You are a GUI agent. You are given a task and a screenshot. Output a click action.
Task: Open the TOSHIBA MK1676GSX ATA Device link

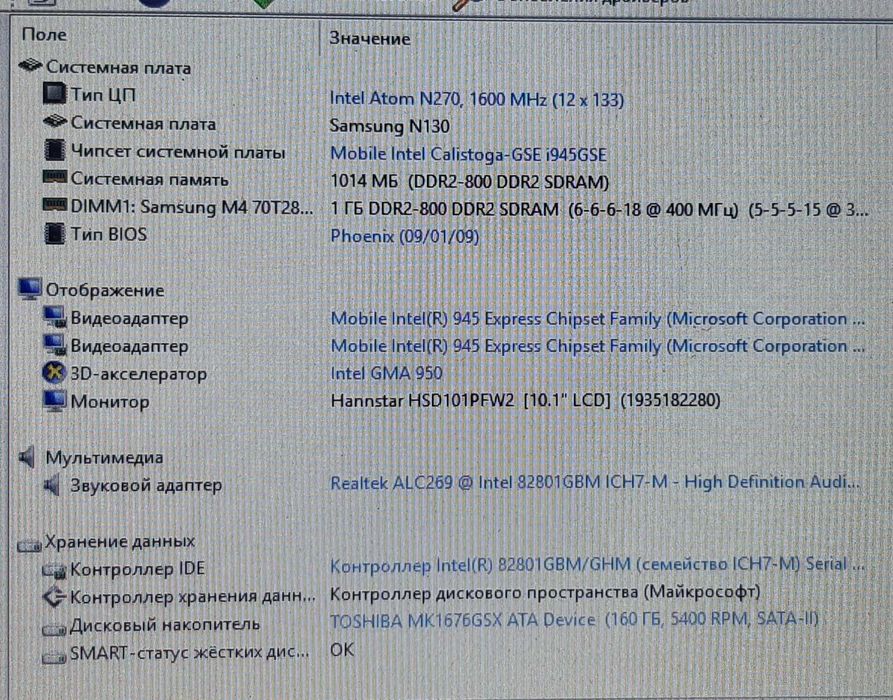point(574,620)
